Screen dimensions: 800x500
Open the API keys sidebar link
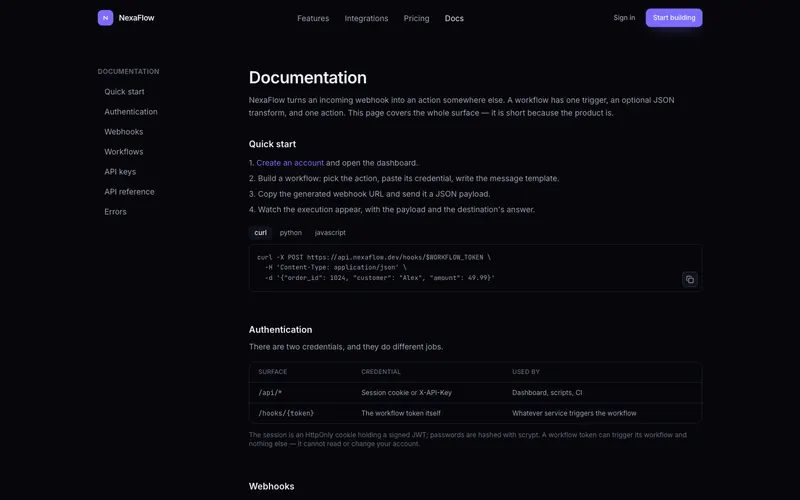click(x=120, y=172)
